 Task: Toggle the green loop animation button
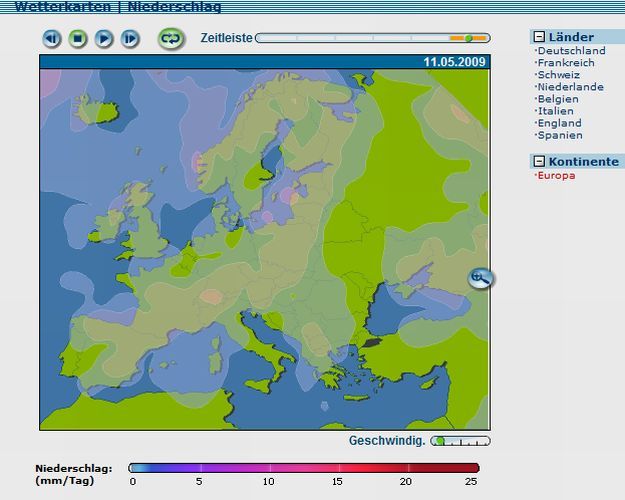click(x=171, y=39)
